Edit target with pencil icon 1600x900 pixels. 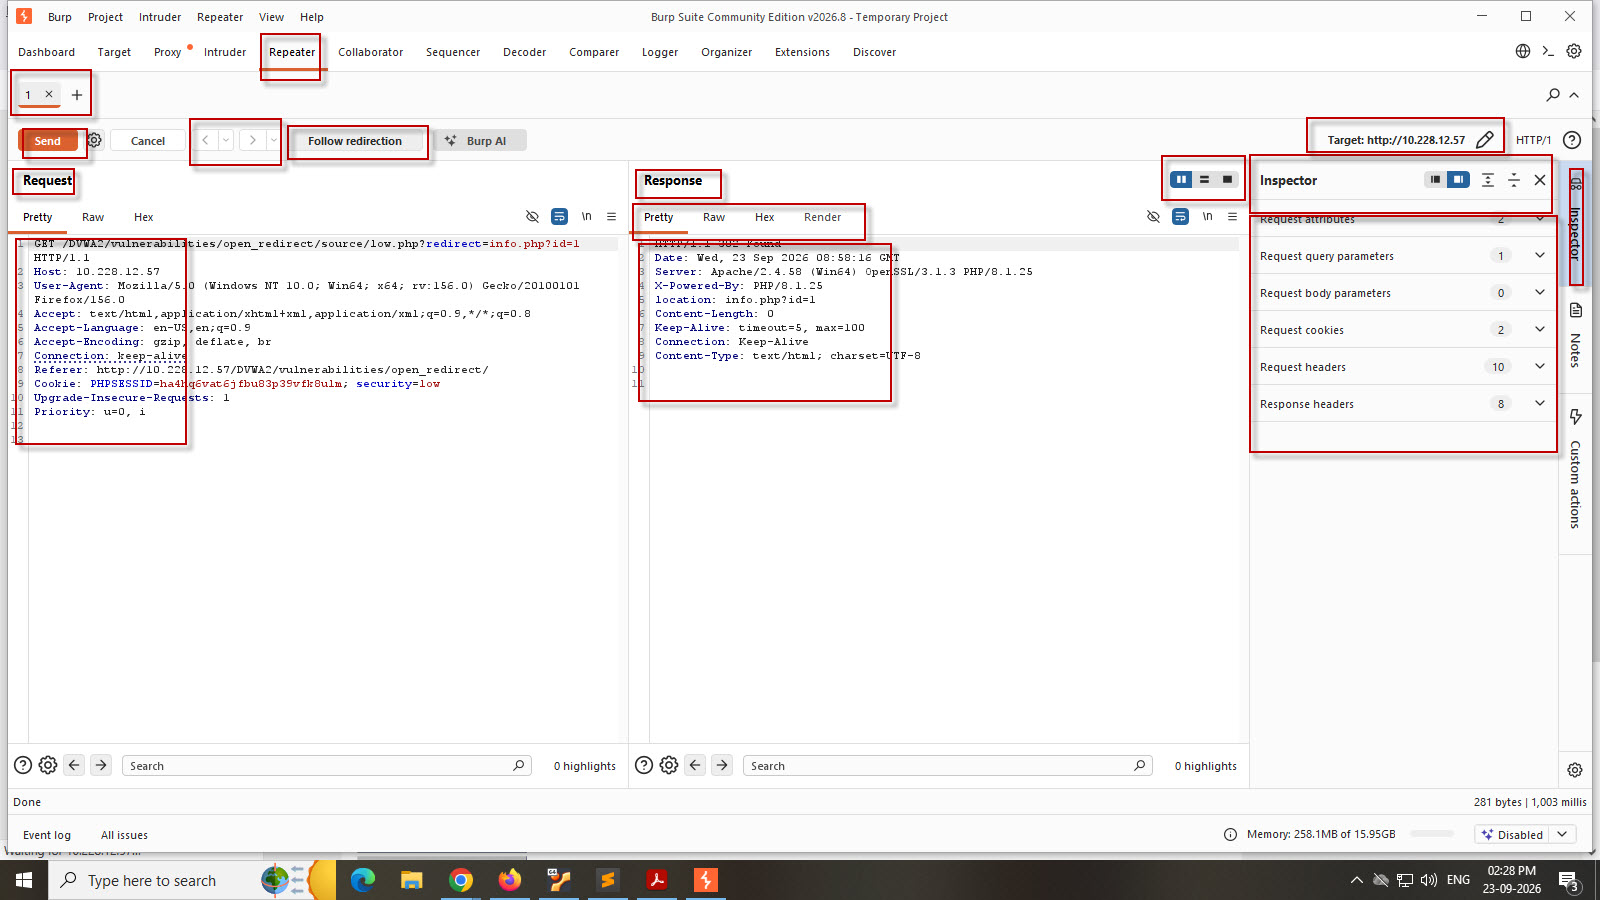(x=1485, y=140)
